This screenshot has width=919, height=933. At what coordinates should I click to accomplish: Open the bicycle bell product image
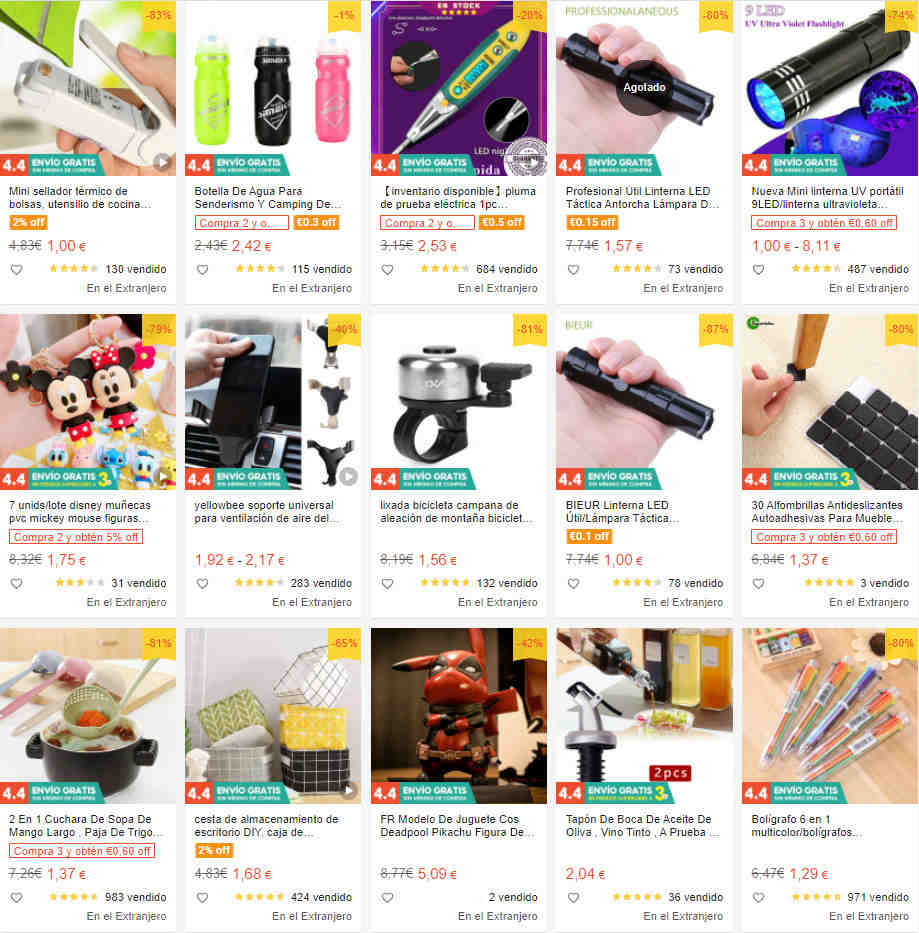coord(459,402)
